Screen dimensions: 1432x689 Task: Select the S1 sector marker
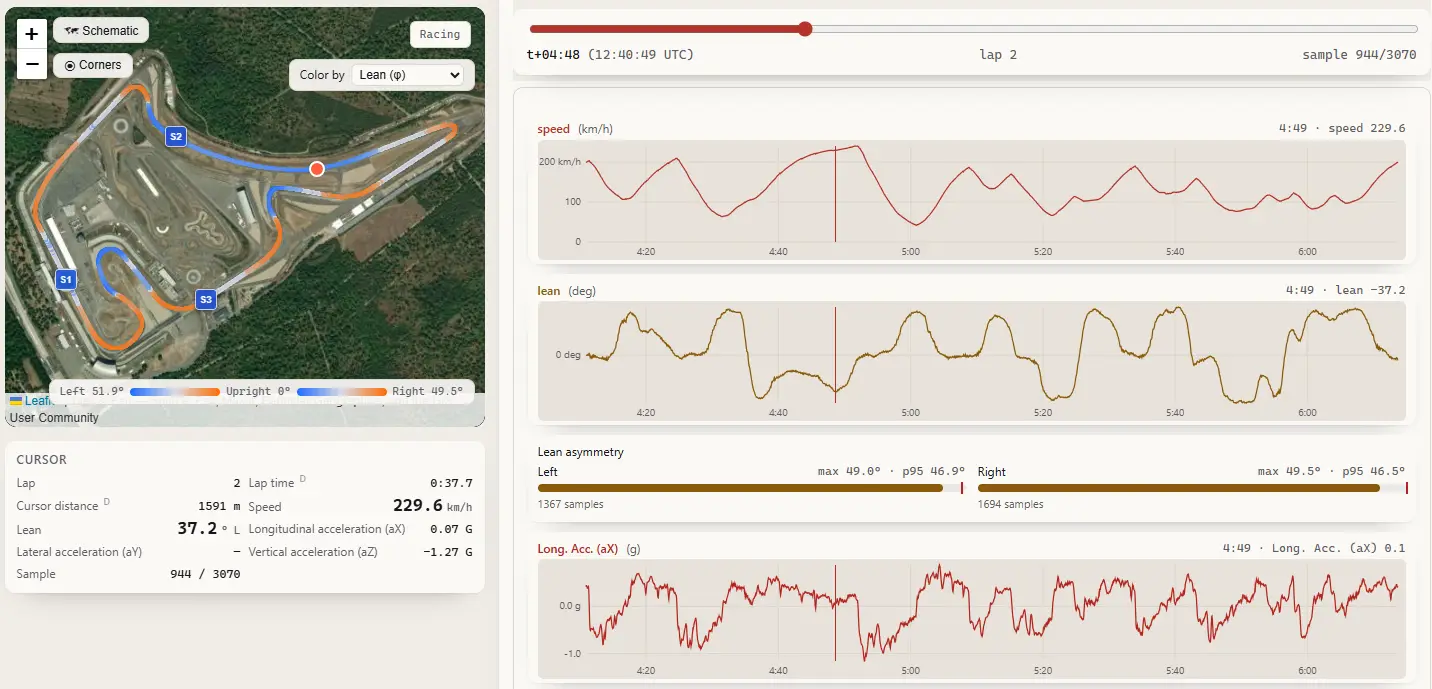(66, 280)
